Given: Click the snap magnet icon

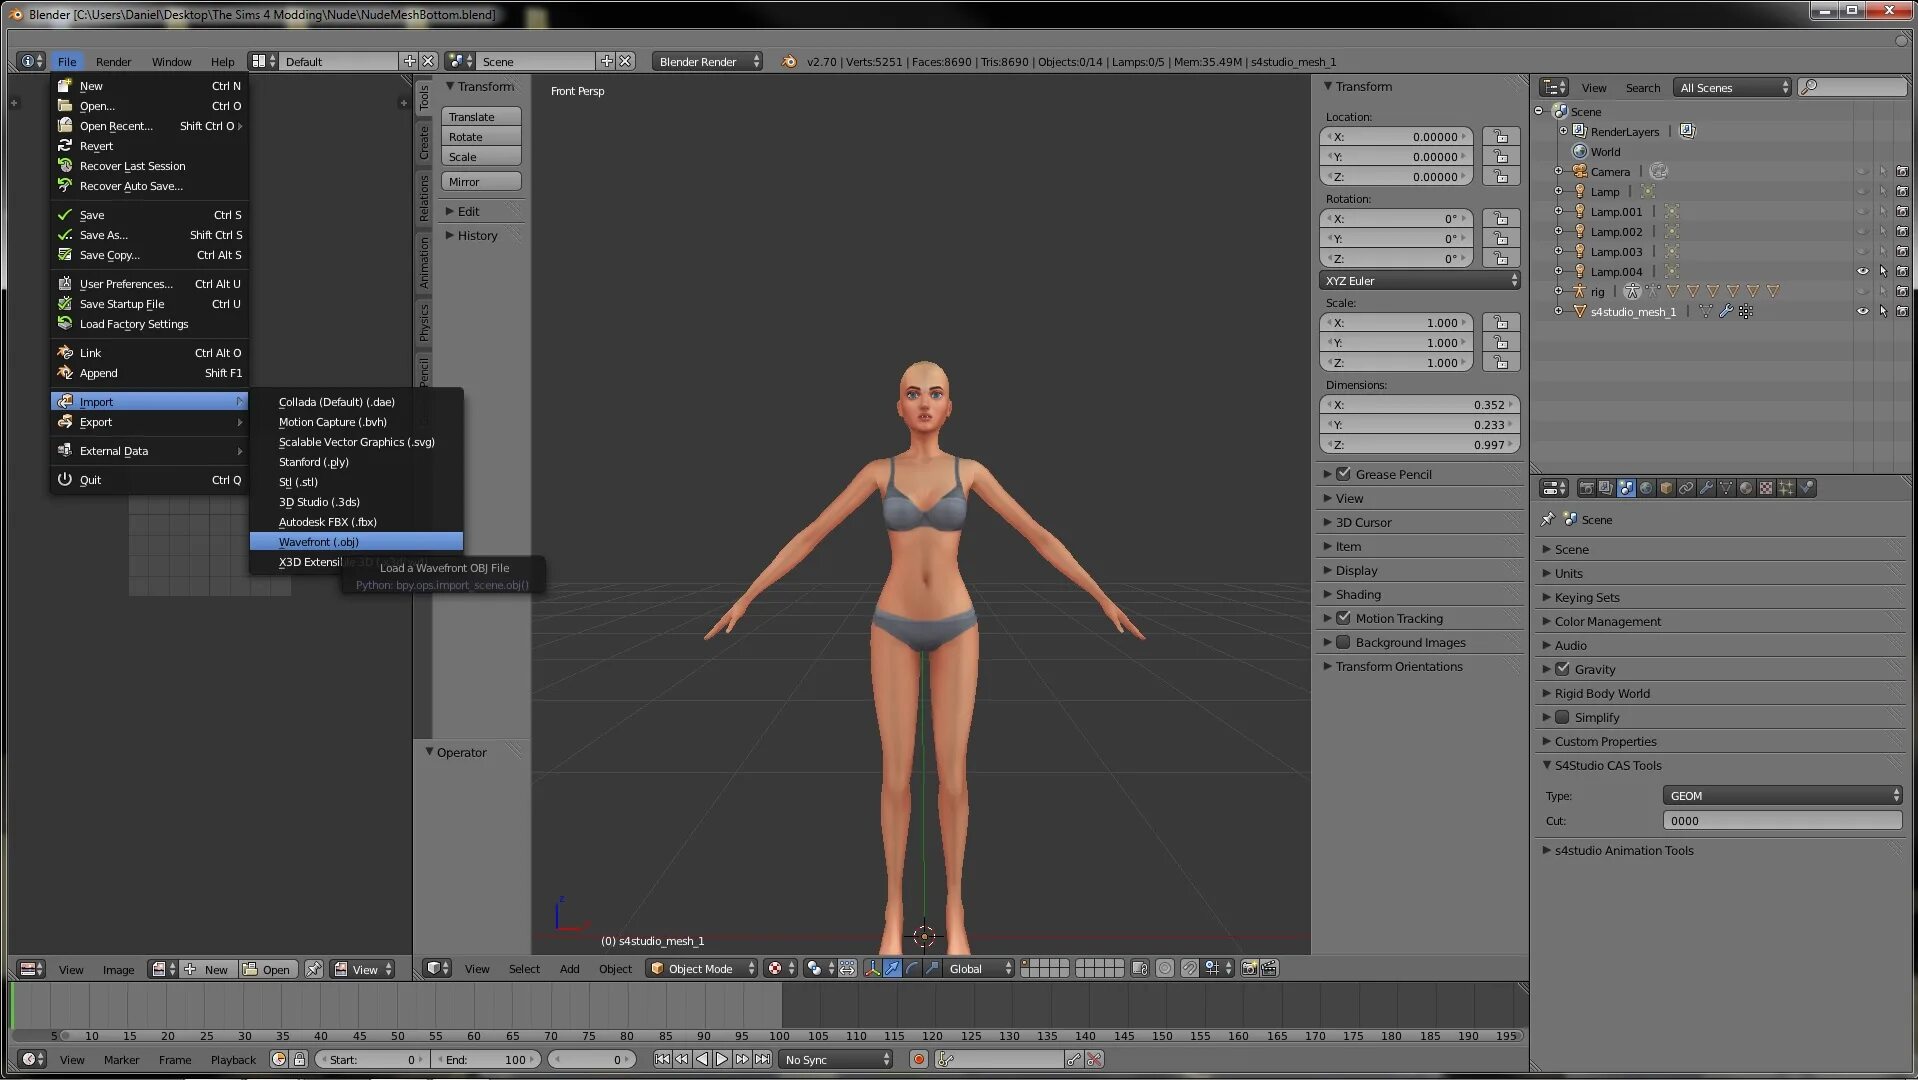Looking at the screenshot, I should click(x=1189, y=968).
